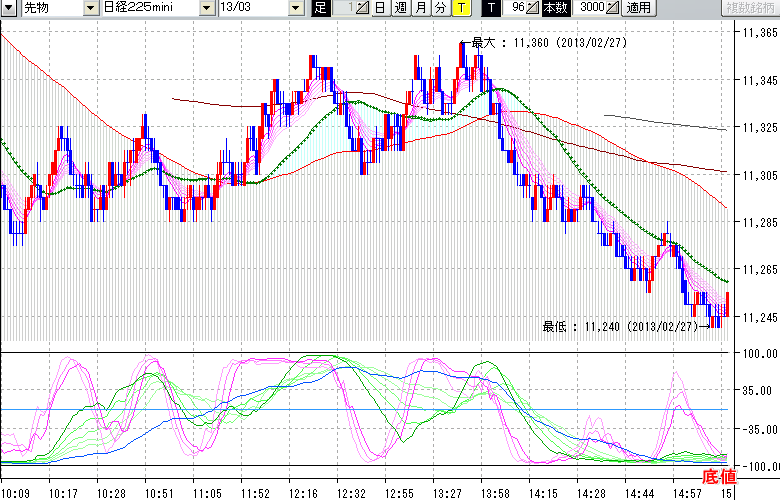Select the daily (日) chart period button
This screenshot has height=500, width=780.
tap(382, 8)
